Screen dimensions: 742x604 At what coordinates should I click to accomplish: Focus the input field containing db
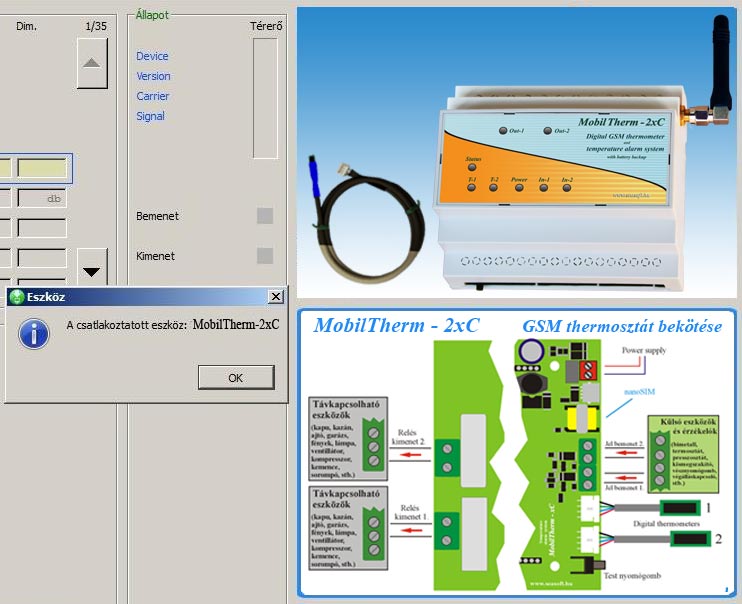(42, 198)
